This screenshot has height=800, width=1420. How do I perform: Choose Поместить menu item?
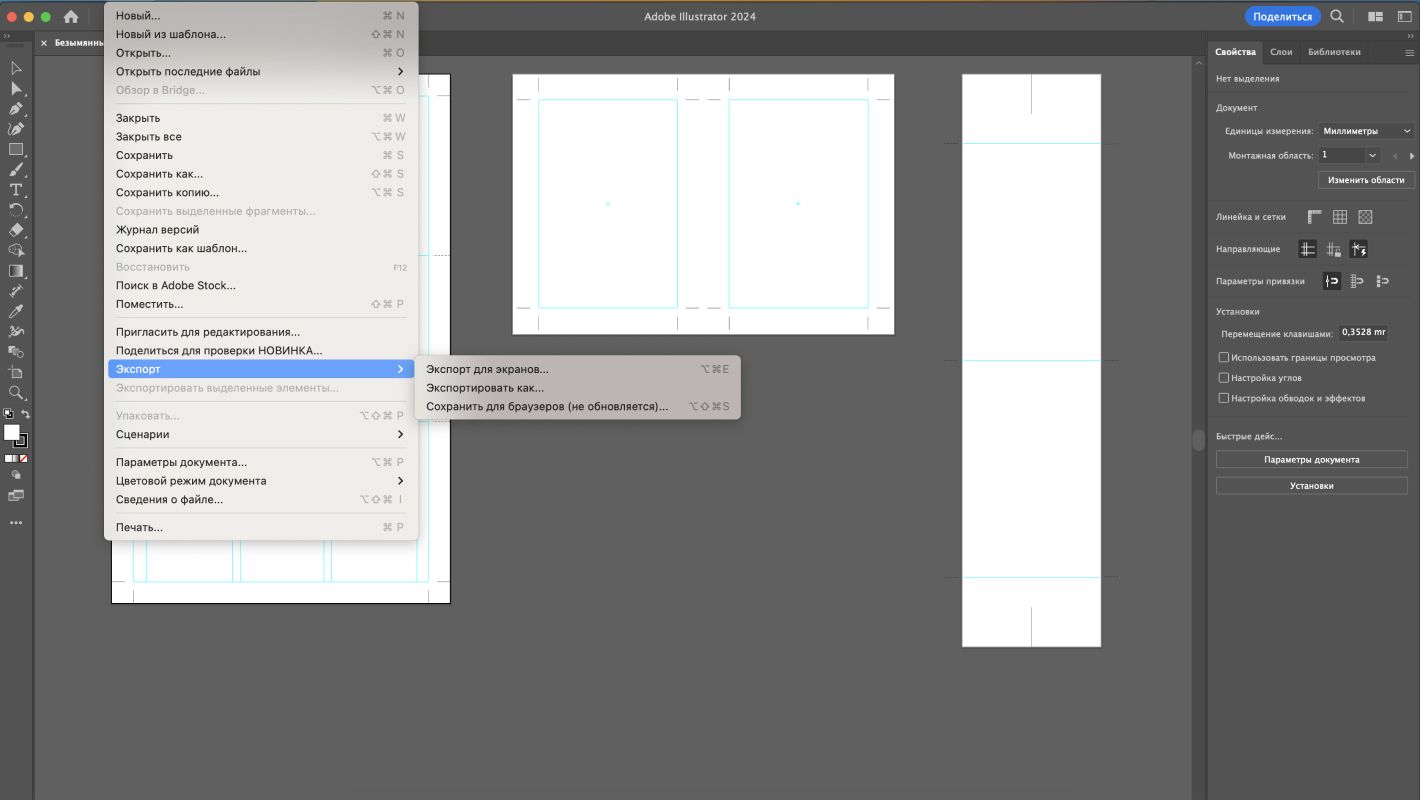tap(260, 304)
